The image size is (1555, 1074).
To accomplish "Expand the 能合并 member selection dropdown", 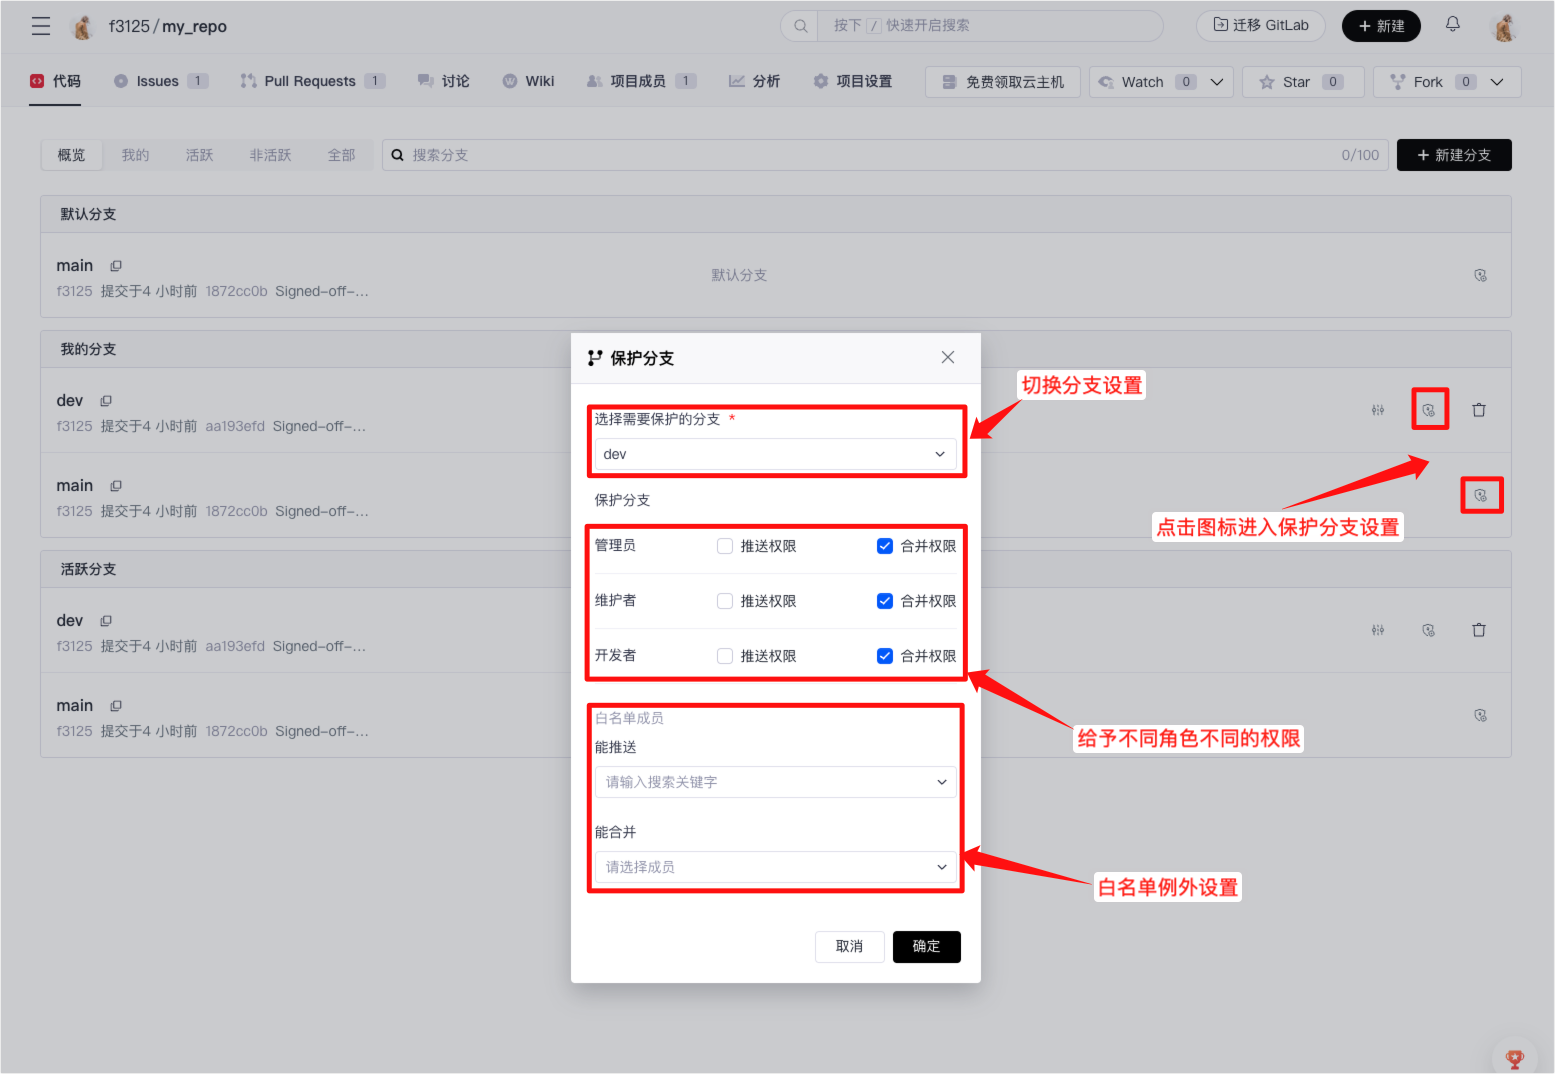I will click(775, 867).
